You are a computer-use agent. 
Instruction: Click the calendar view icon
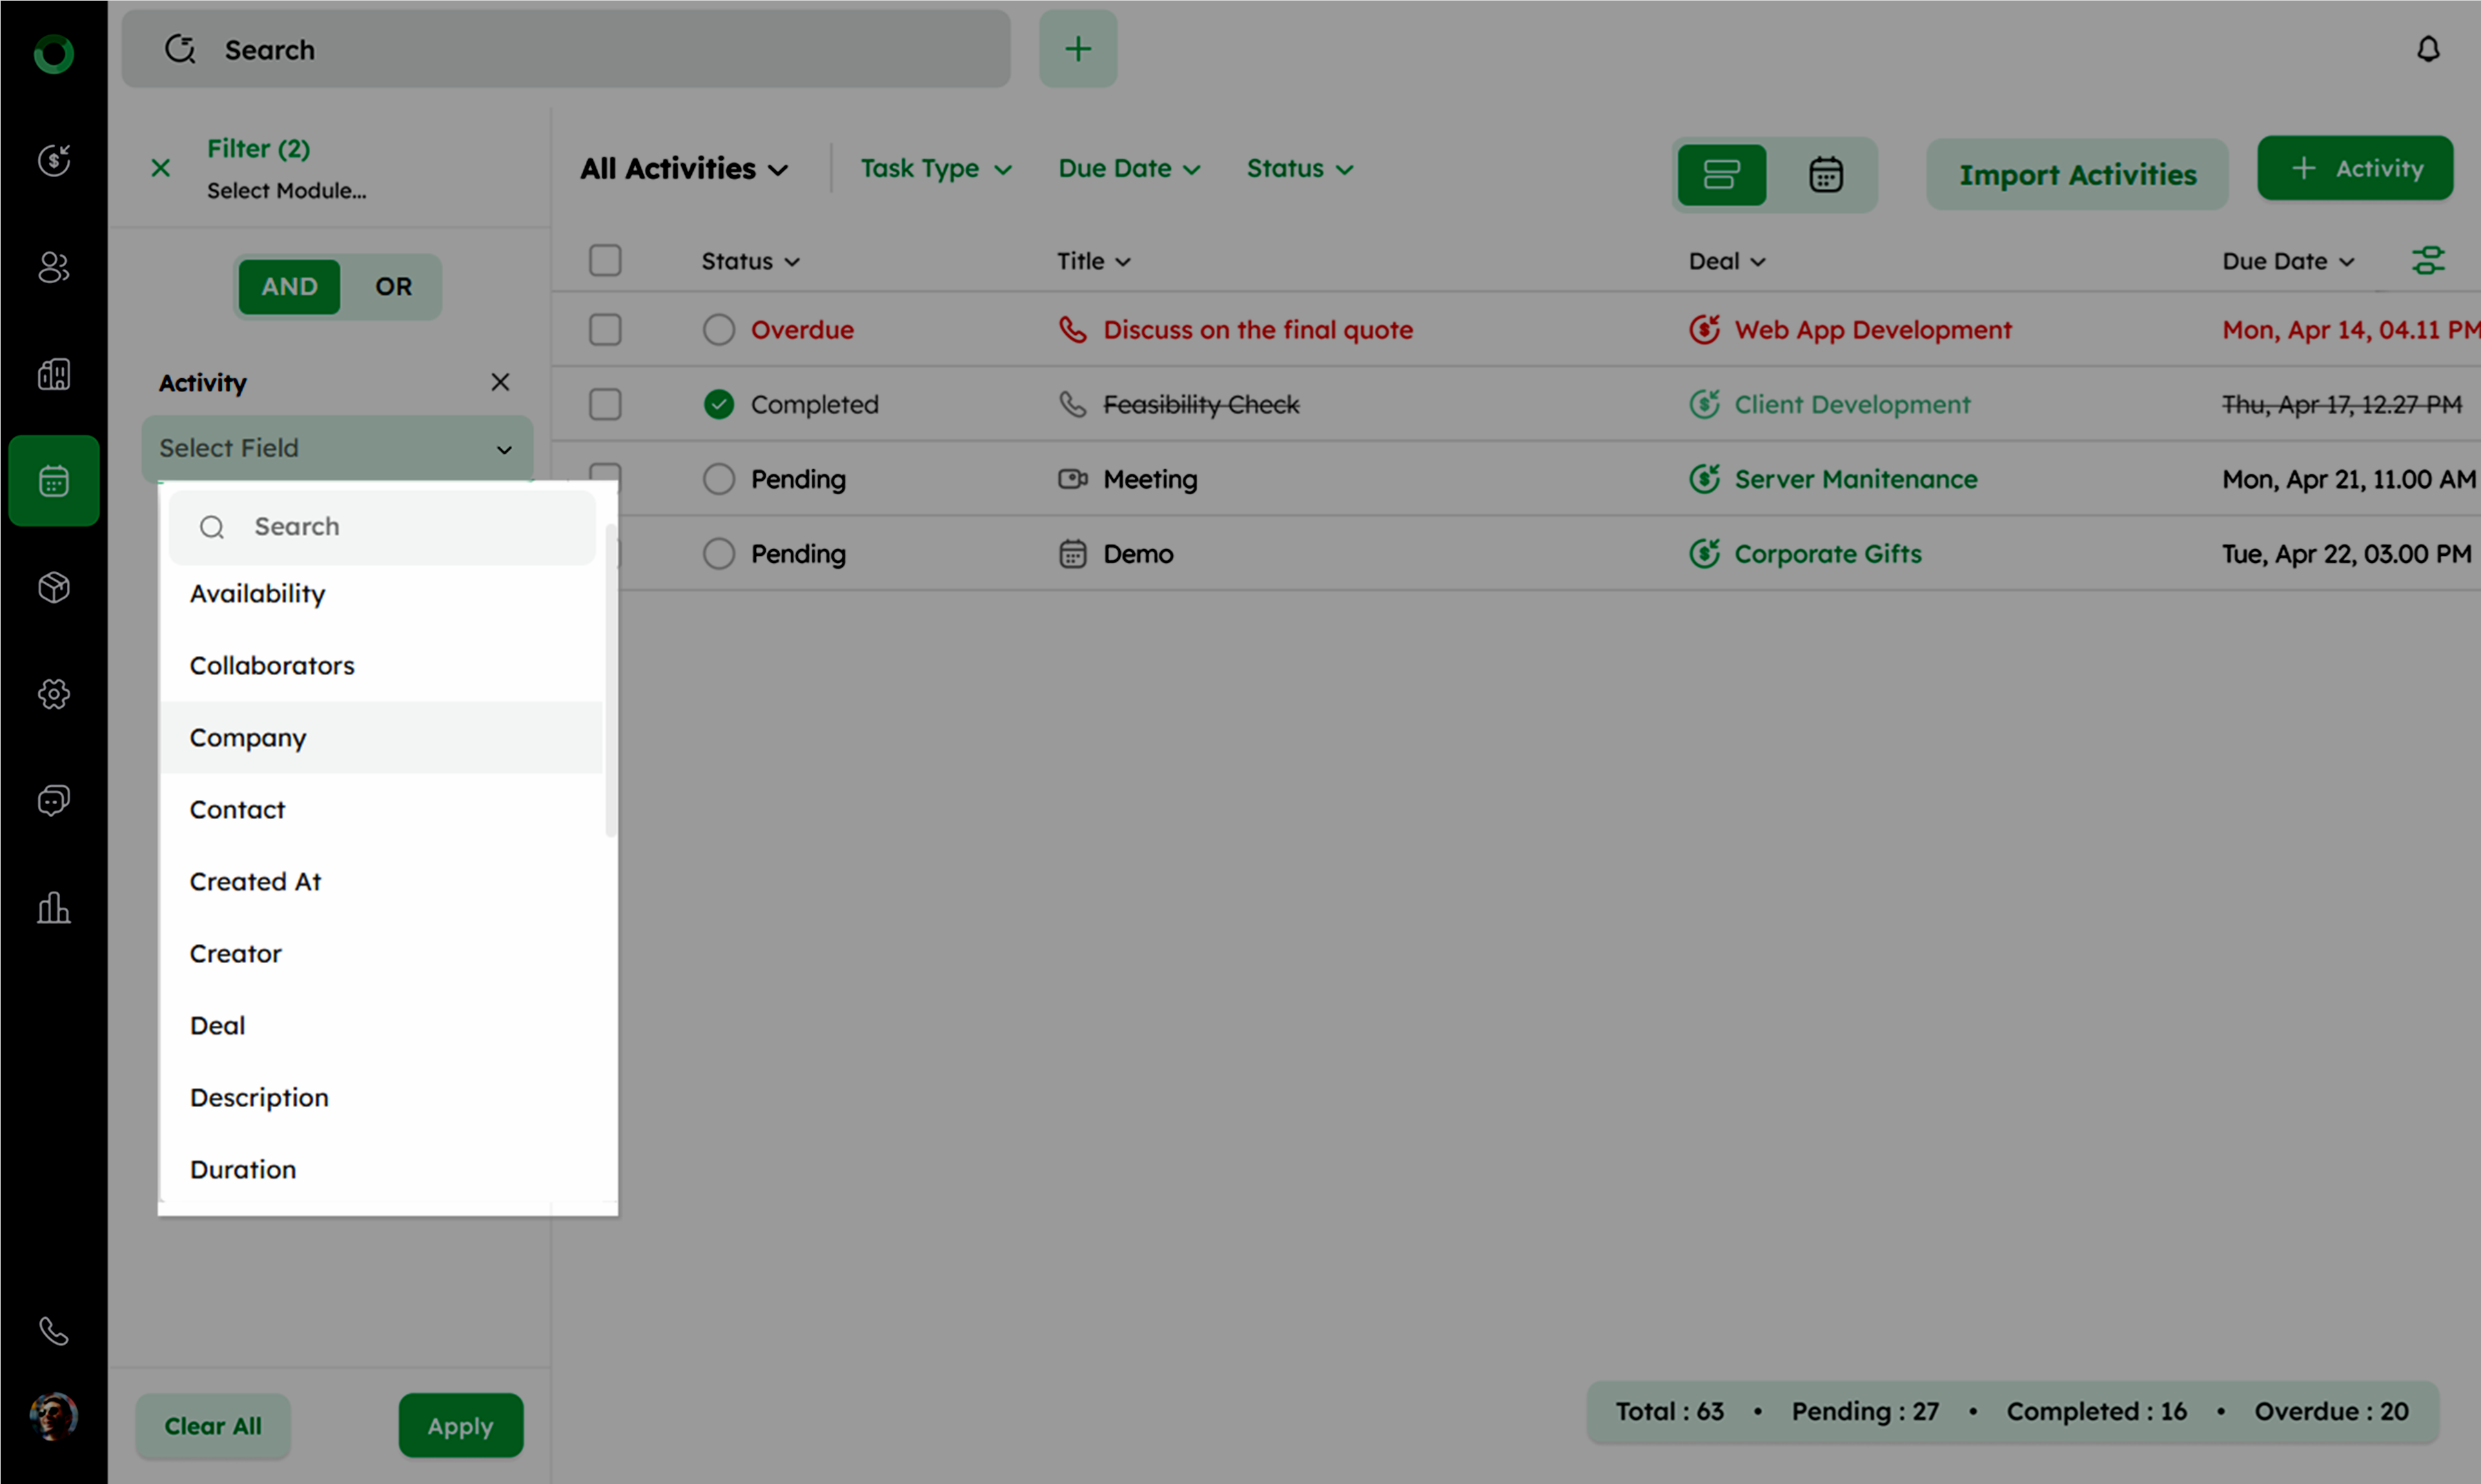coord(1825,174)
